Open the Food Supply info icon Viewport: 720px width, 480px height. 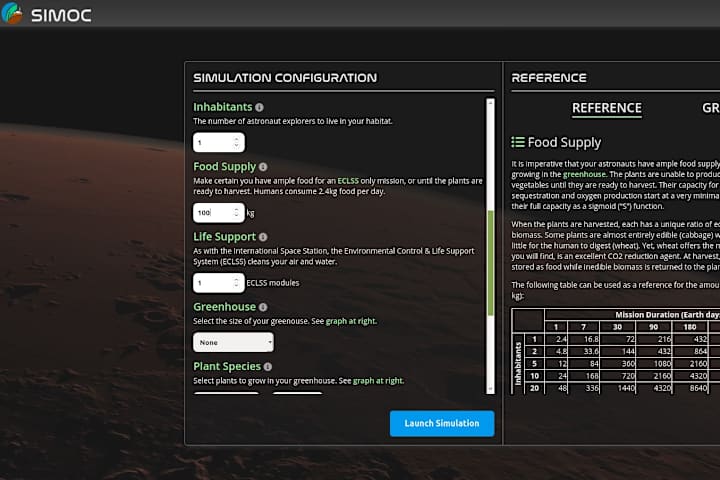[x=263, y=167]
